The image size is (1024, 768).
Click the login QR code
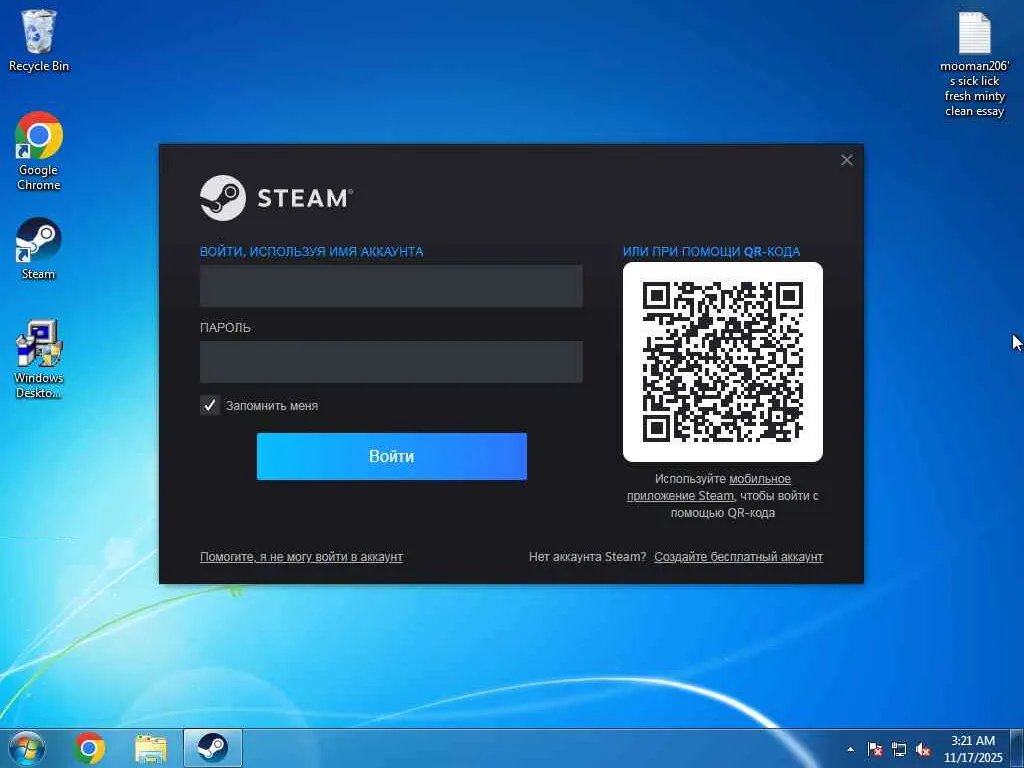pyautogui.click(x=723, y=362)
